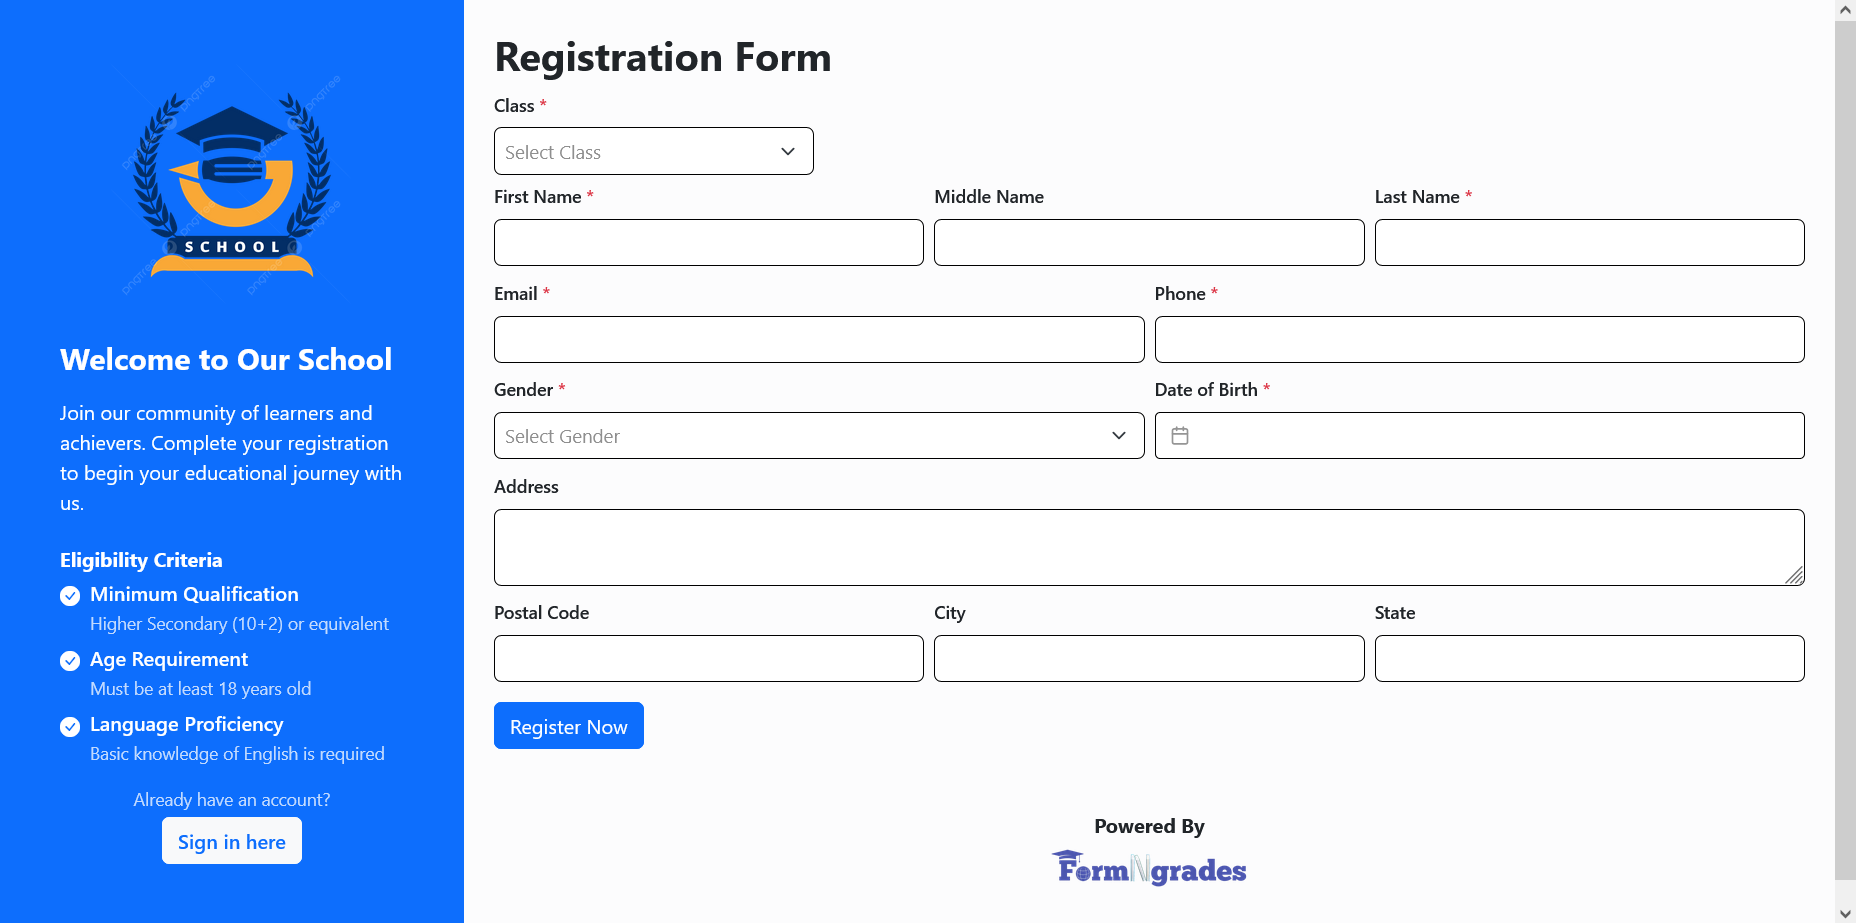Viewport: 1856px width, 923px height.
Task: Click the Register Now button
Action: click(568, 725)
